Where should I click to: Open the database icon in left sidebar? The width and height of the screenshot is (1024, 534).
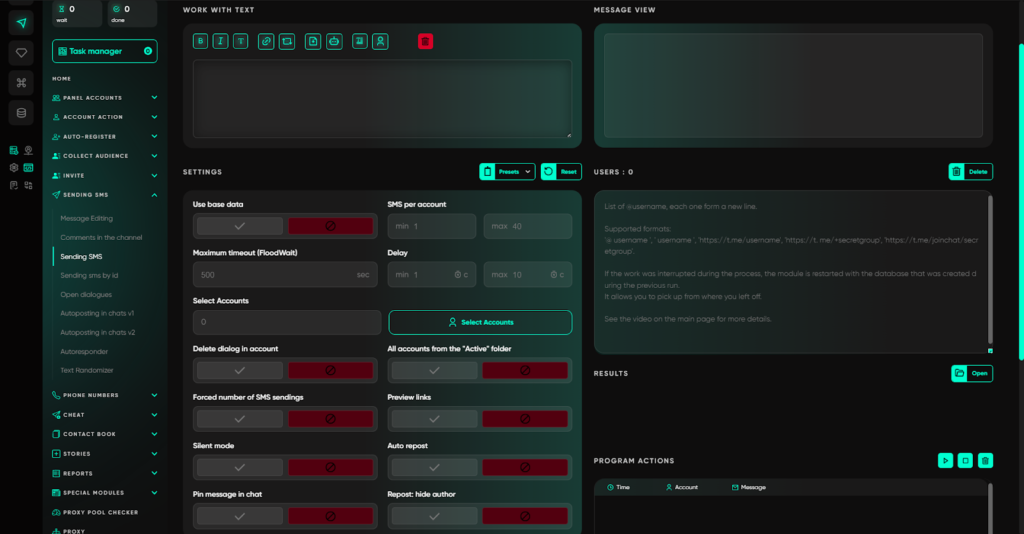point(21,112)
